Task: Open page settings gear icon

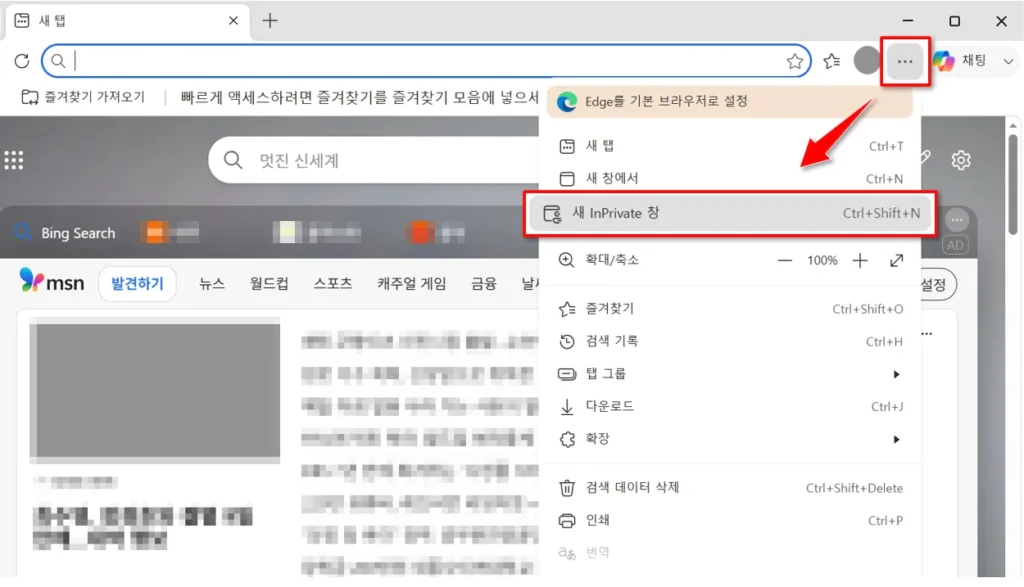Action: click(x=961, y=160)
